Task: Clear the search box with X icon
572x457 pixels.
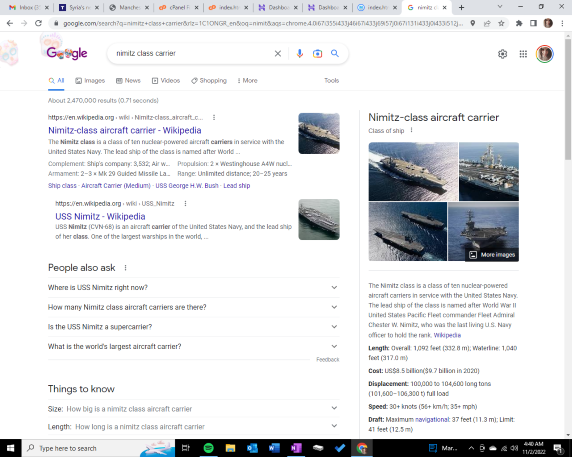Action: pos(278,54)
